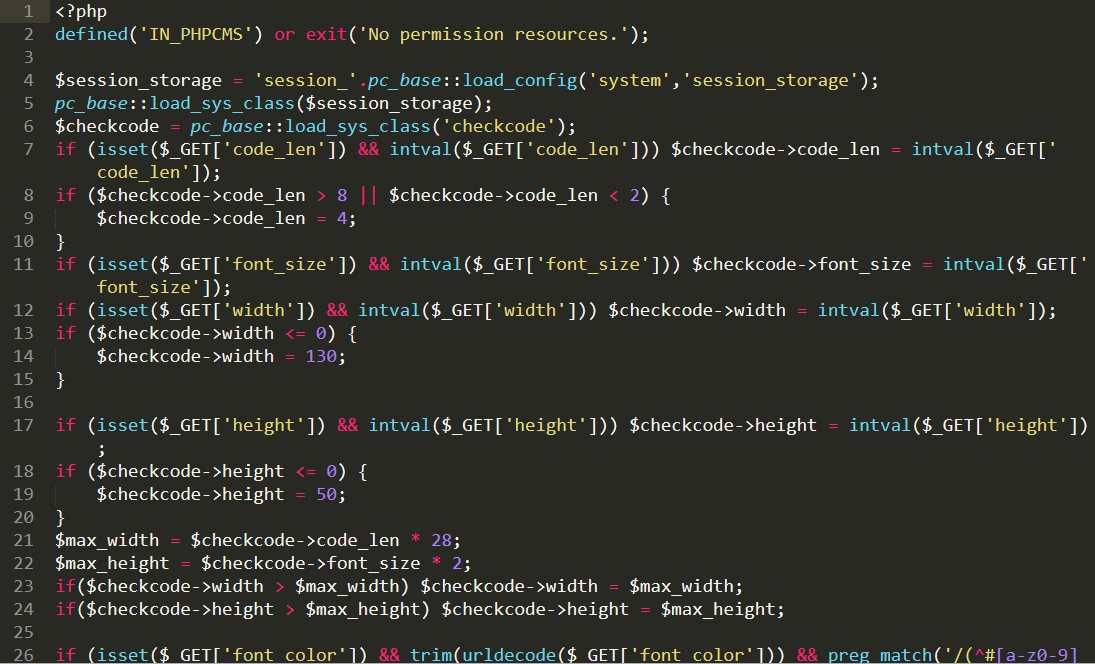Click the value 4 on line 9
The width and height of the screenshot is (1095, 664).
pos(342,219)
